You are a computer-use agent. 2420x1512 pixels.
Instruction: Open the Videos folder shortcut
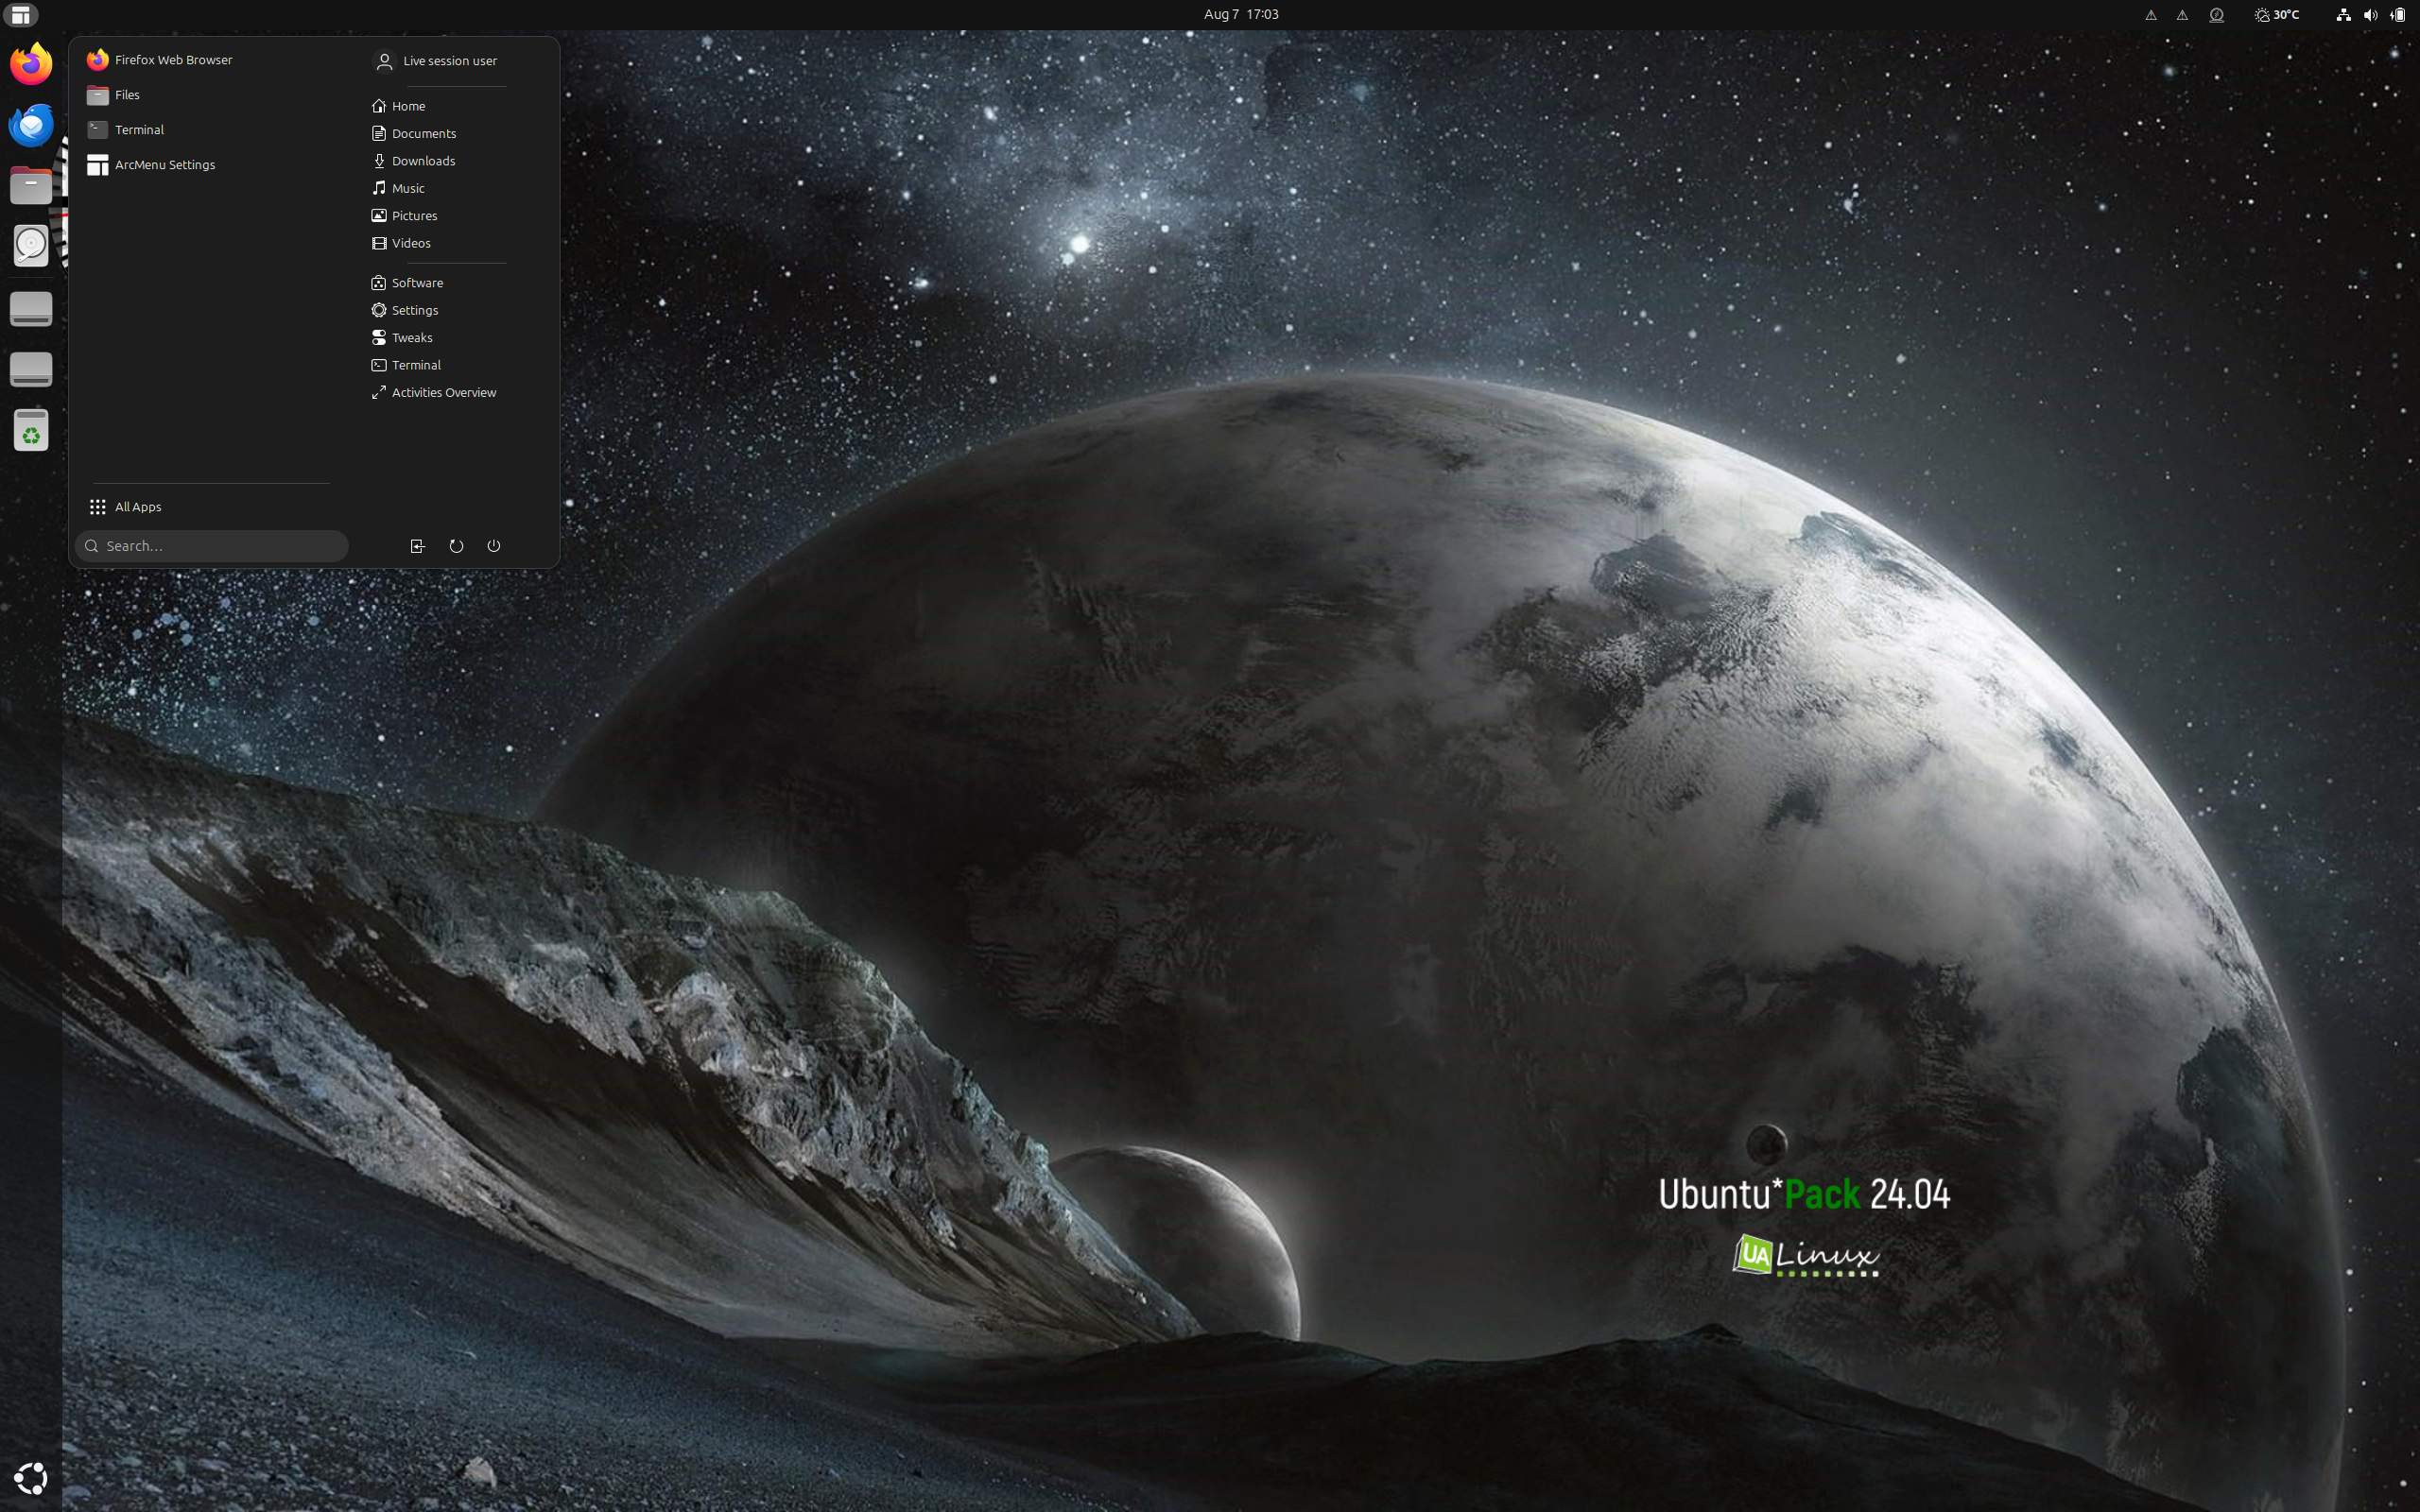pos(455,243)
